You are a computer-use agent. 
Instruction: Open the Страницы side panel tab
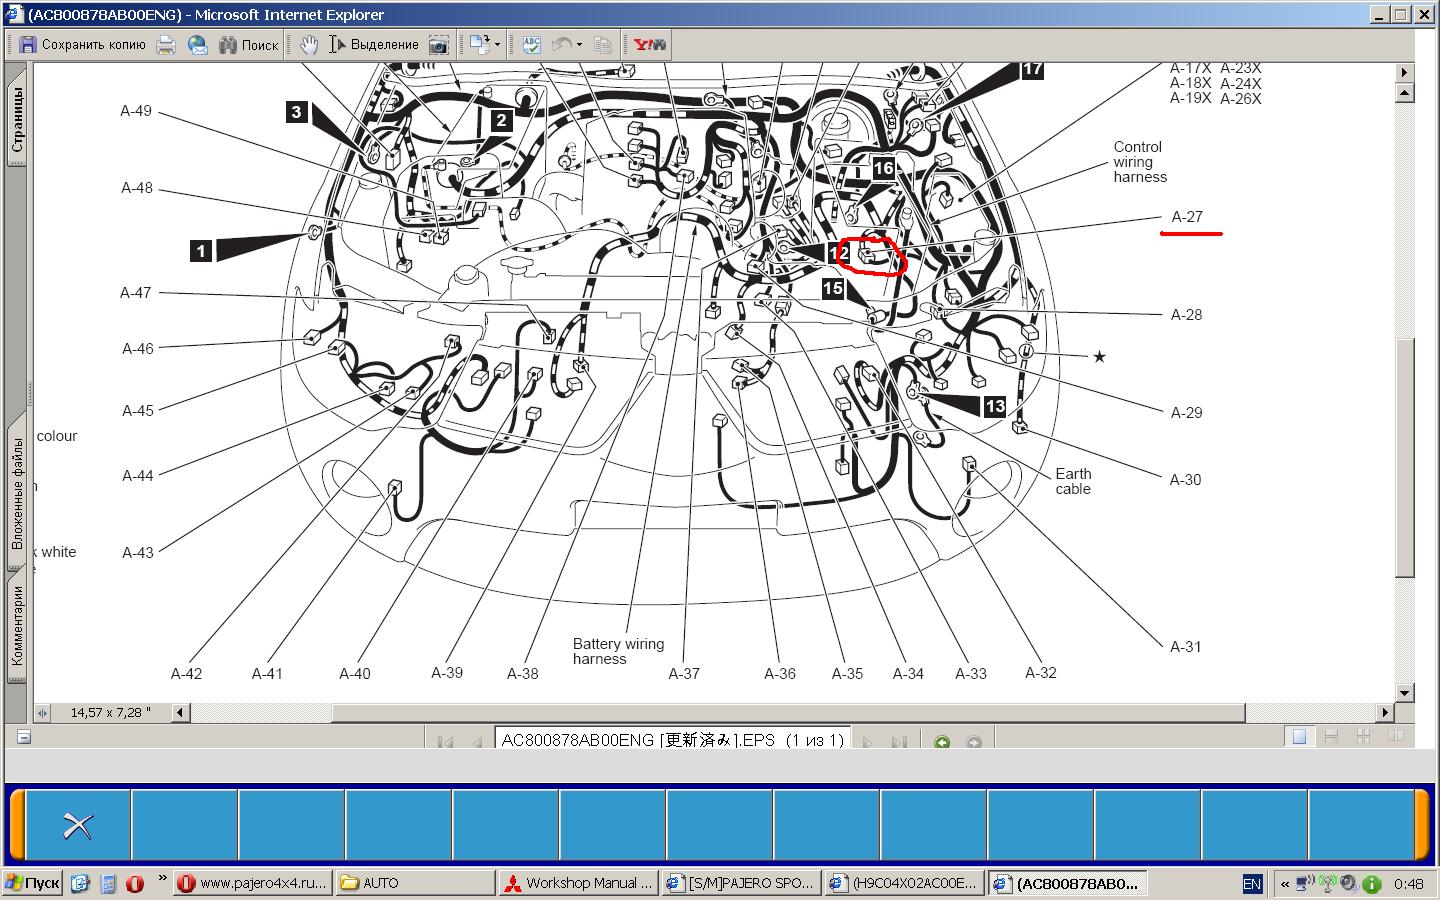click(17, 120)
